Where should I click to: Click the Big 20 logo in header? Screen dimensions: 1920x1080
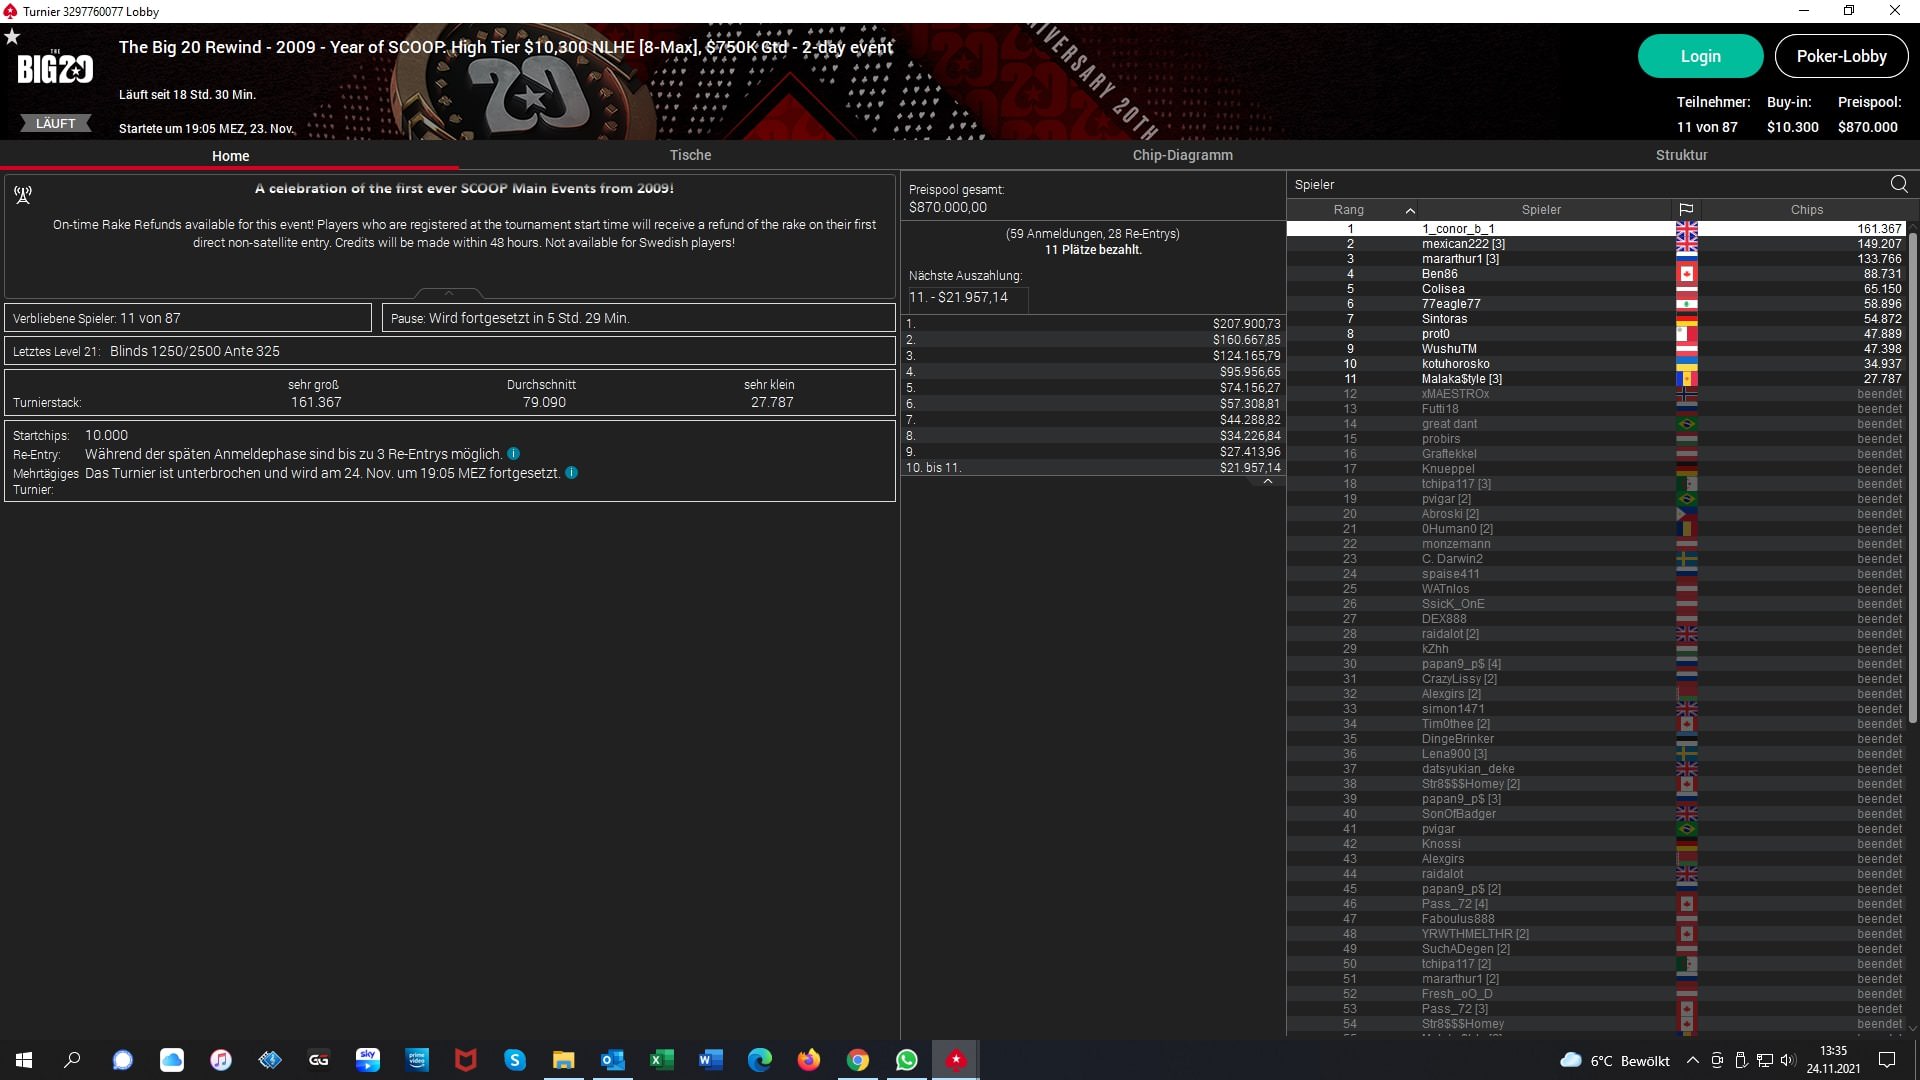55,68
